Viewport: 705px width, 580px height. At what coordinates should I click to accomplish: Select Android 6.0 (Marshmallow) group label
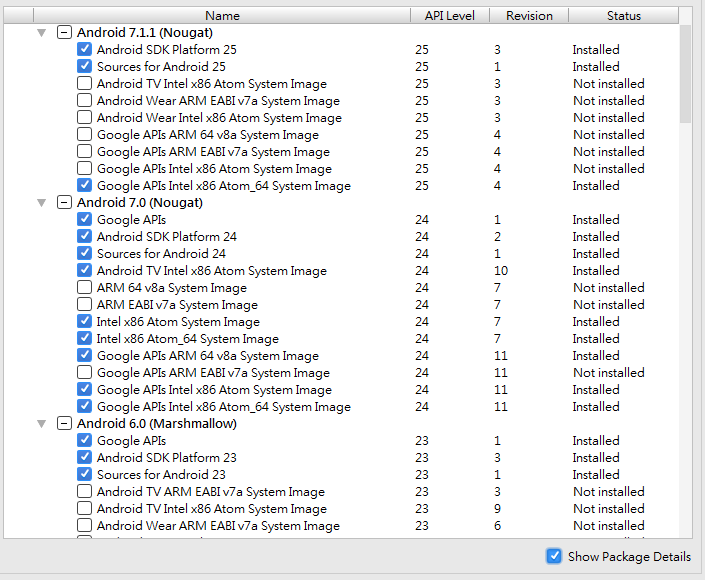(157, 424)
